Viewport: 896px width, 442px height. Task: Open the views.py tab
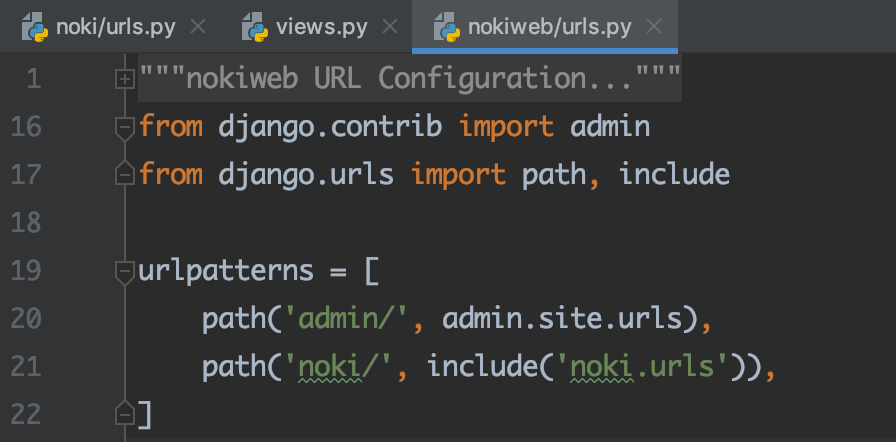[x=320, y=27]
